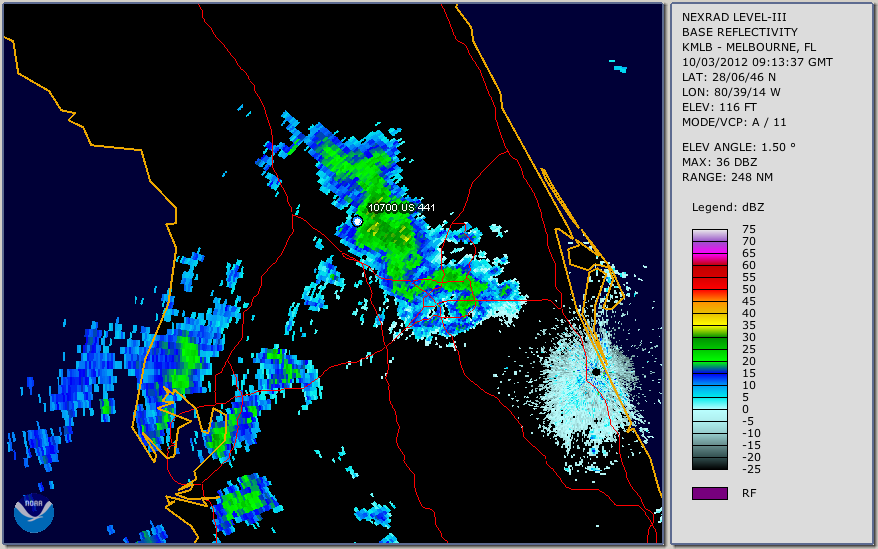Select the 'MODE/VCP: A / 11' line
Viewport: 878px width, 549px height.
[734, 122]
